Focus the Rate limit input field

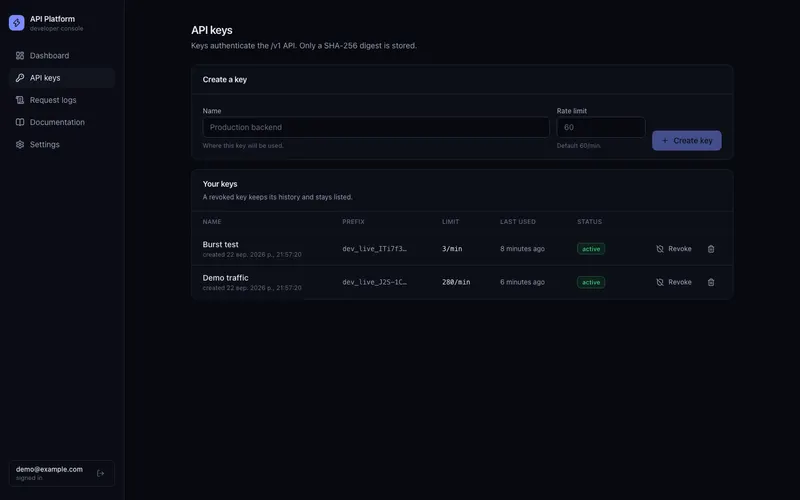601,127
